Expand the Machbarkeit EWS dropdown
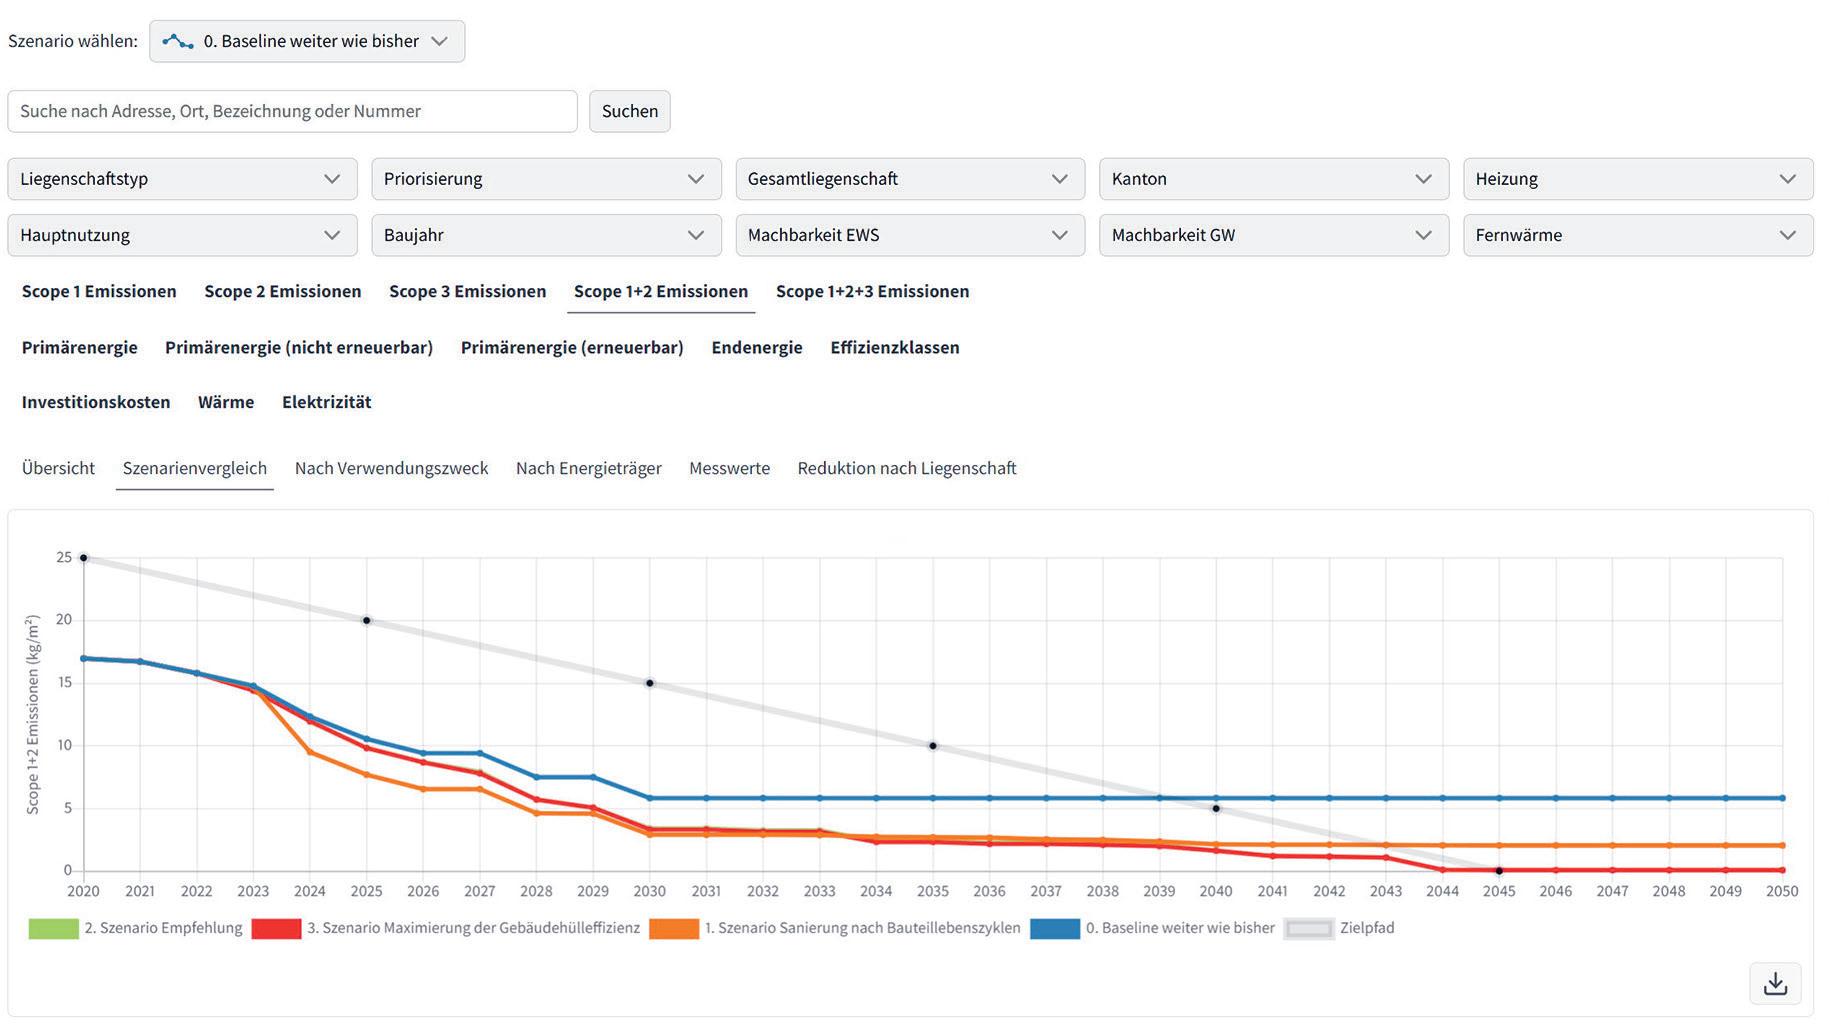The height and width of the screenshot is (1034, 1829). click(x=910, y=235)
